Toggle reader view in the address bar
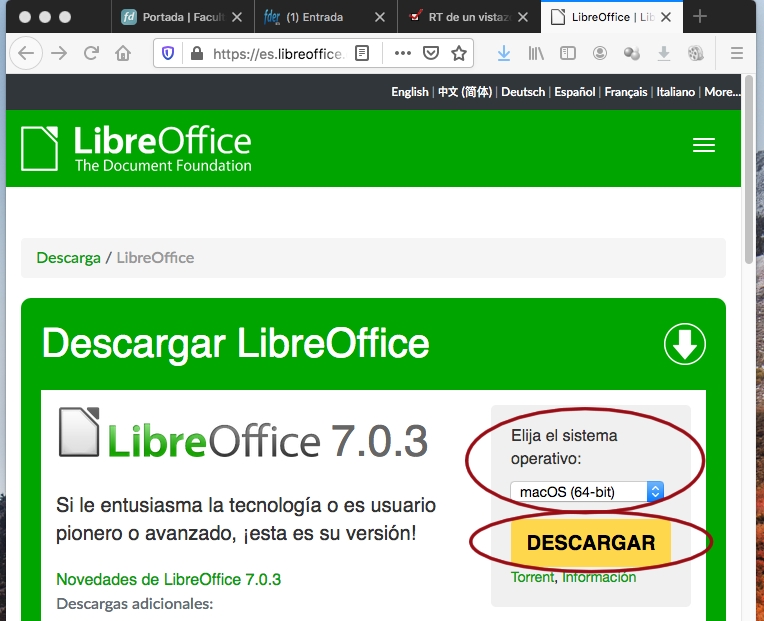This screenshot has width=764, height=621. pyautogui.click(x=362, y=54)
